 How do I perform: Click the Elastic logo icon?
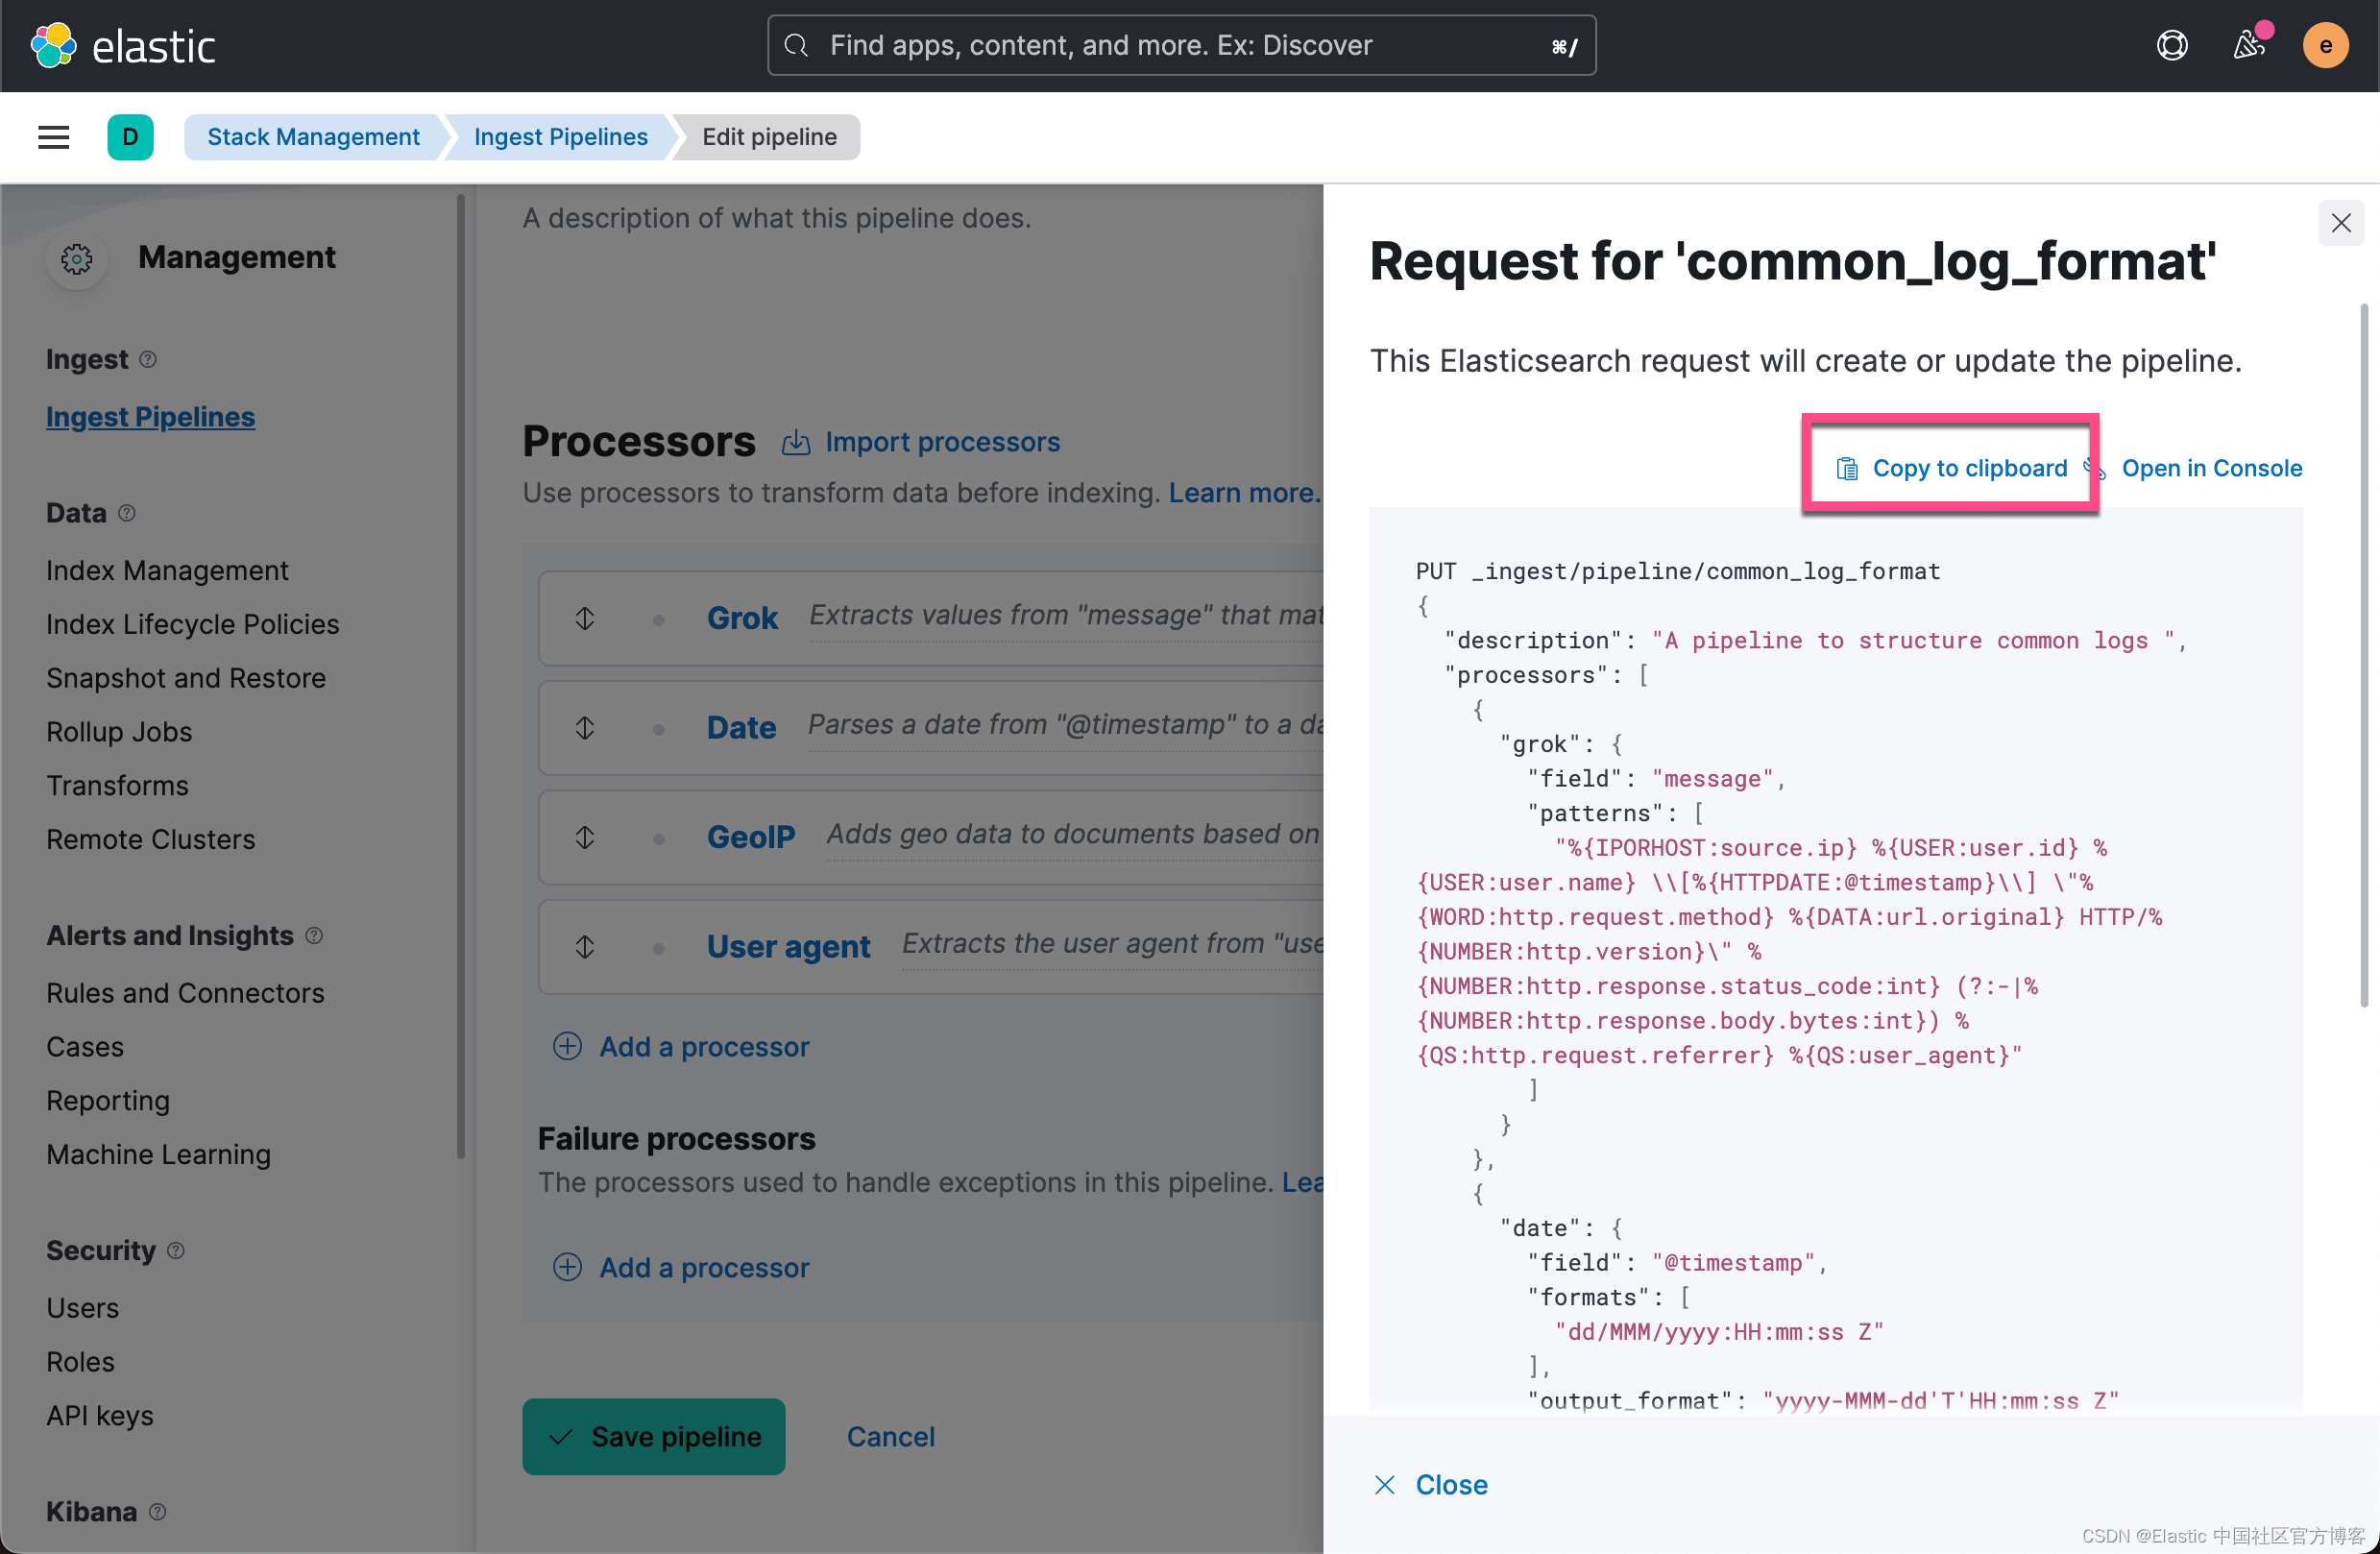(53, 45)
